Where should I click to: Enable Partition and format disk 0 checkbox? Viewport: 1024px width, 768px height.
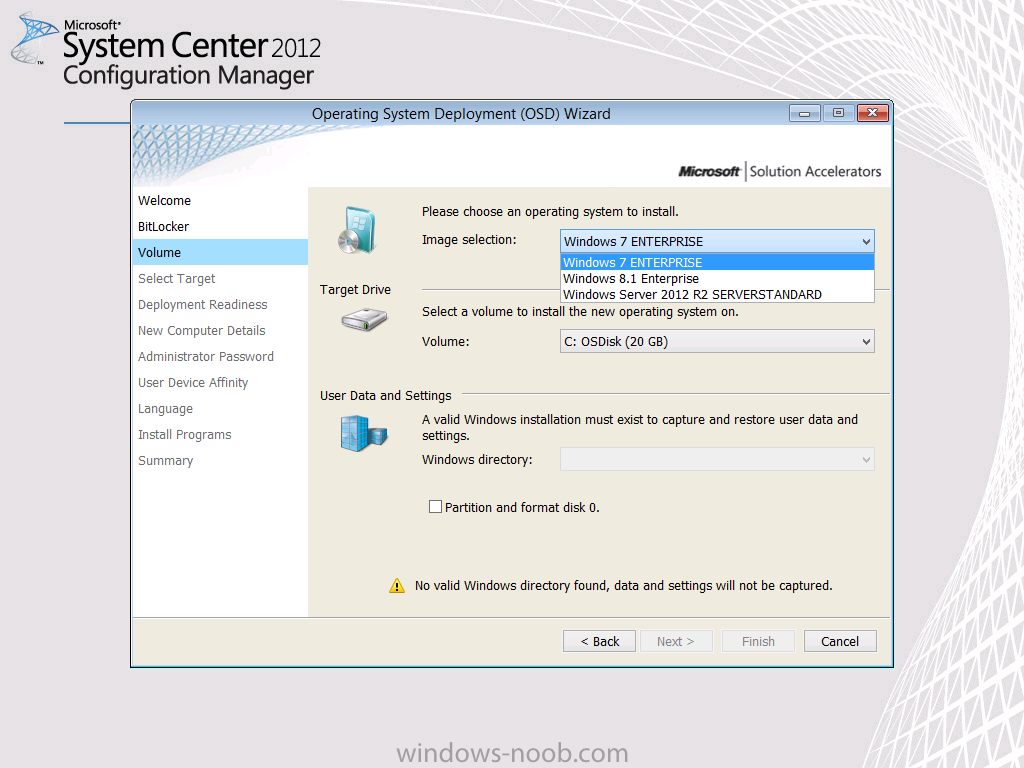(435, 507)
